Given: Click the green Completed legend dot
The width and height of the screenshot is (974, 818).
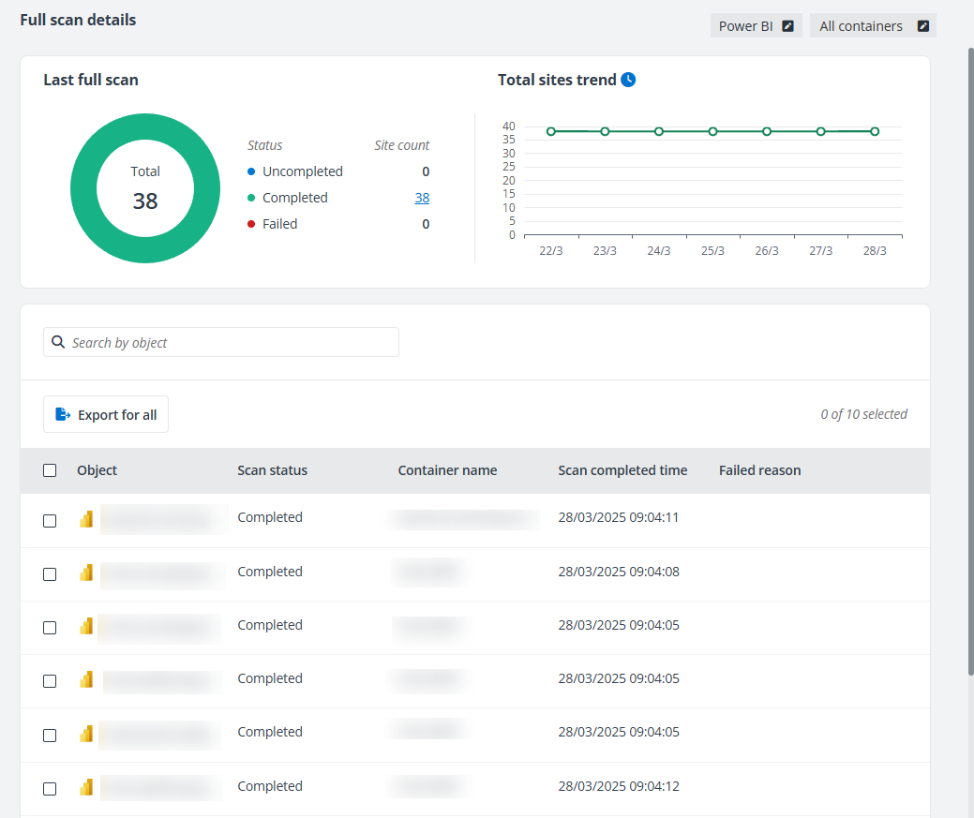Looking at the screenshot, I should [x=251, y=197].
